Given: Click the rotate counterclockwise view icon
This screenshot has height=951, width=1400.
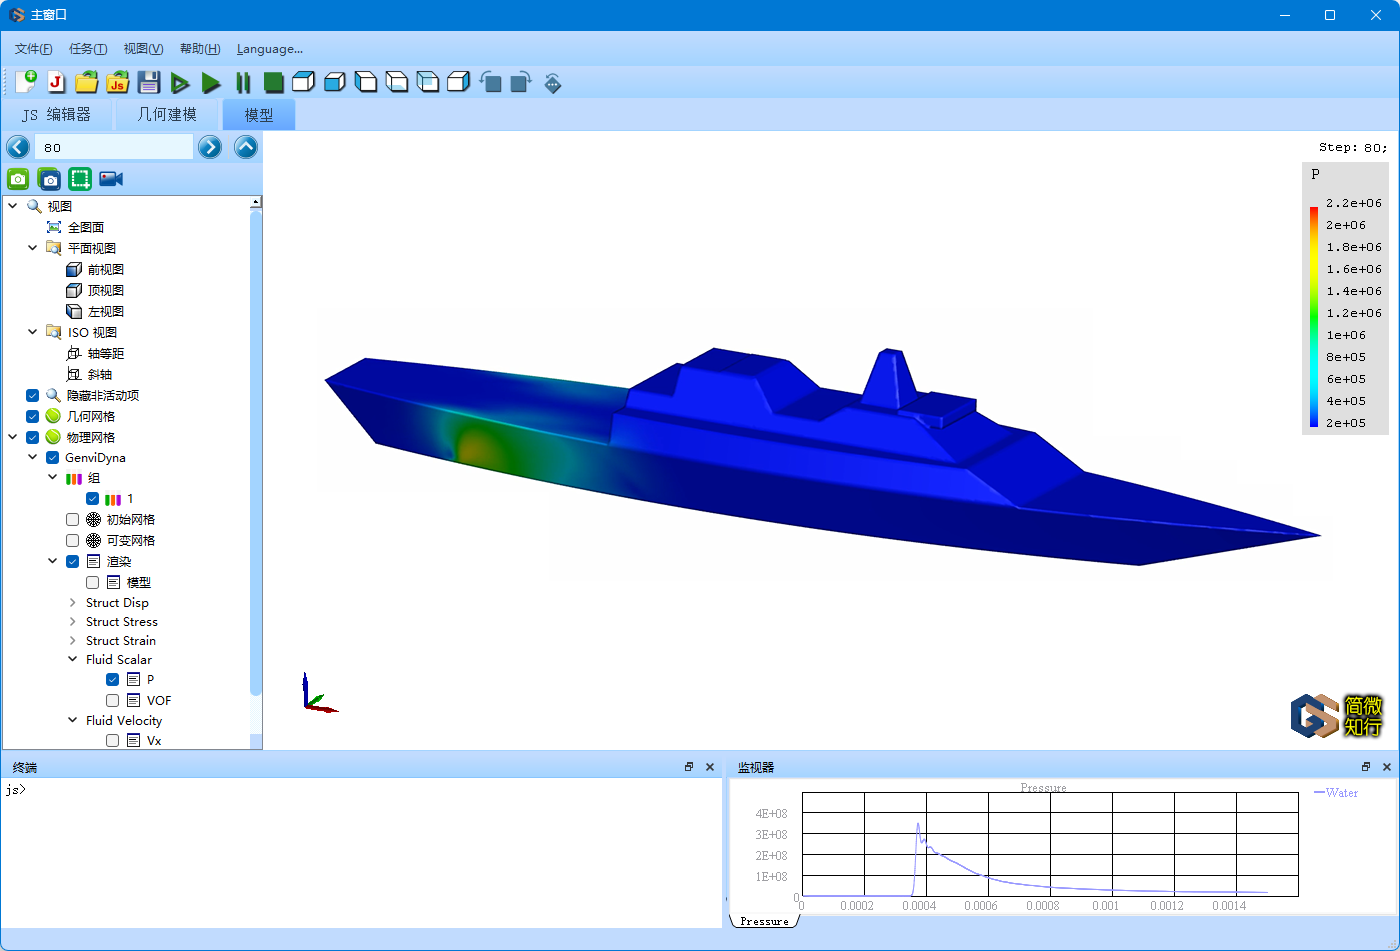Looking at the screenshot, I should coord(490,83).
